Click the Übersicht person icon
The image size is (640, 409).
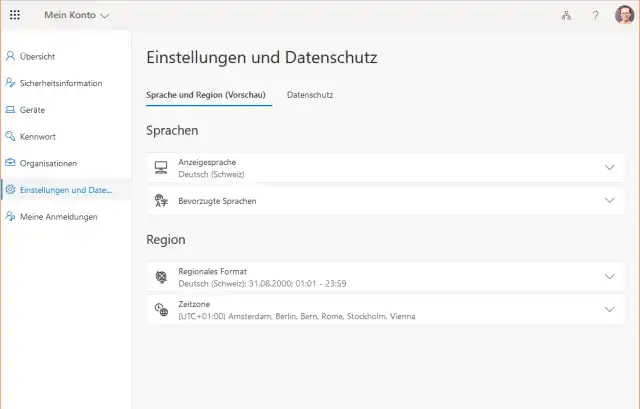click(10, 56)
